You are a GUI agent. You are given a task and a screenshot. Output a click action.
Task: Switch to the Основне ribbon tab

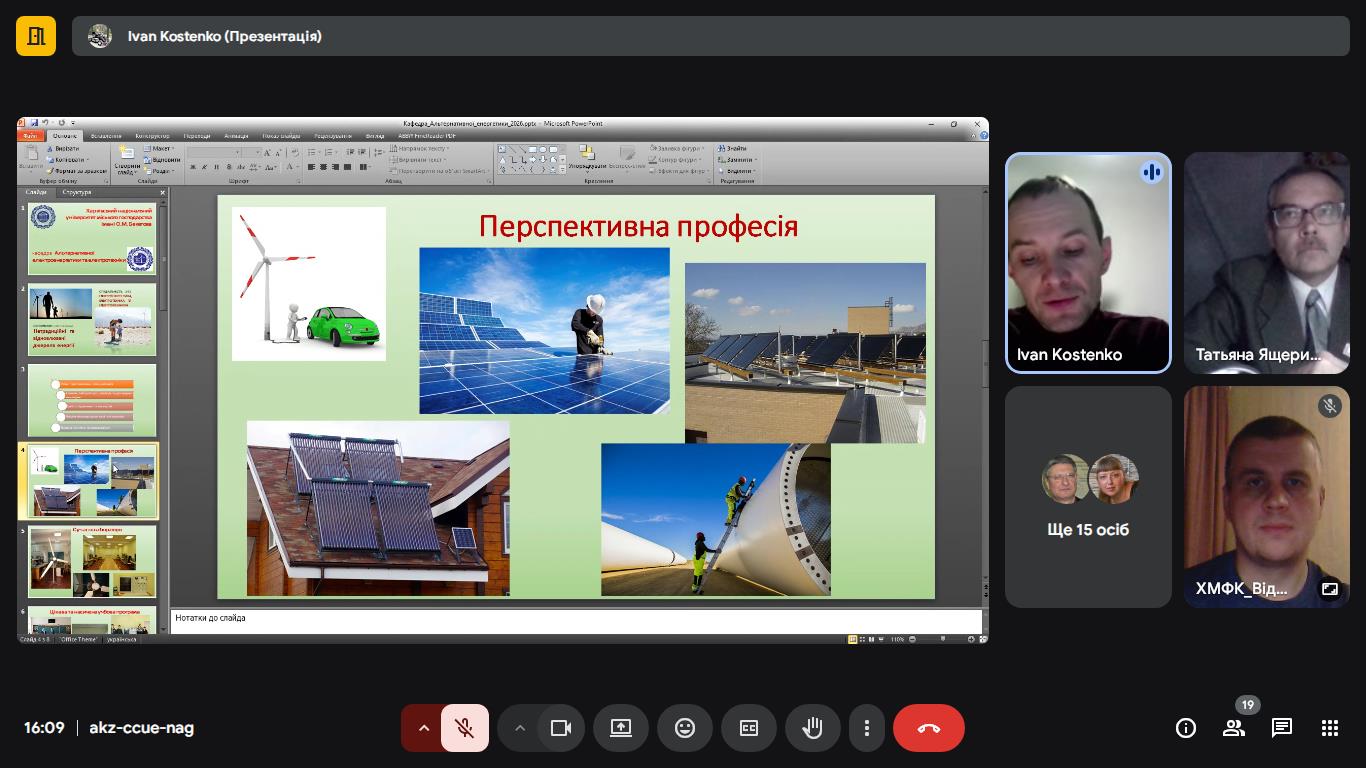pos(64,136)
